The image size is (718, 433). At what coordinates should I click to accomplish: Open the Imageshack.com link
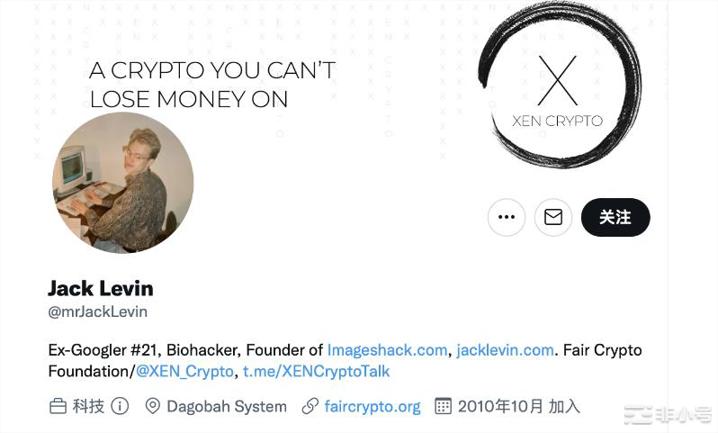pos(387,350)
